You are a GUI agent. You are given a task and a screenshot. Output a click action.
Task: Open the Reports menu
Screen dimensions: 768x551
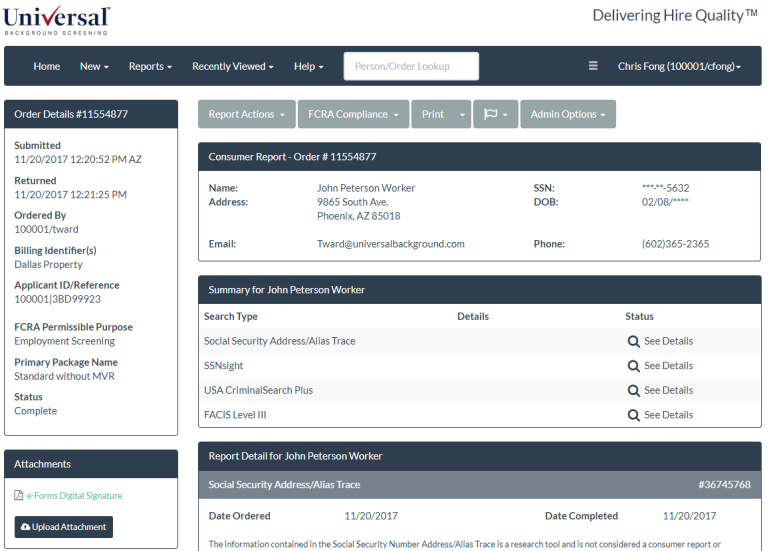click(x=150, y=66)
